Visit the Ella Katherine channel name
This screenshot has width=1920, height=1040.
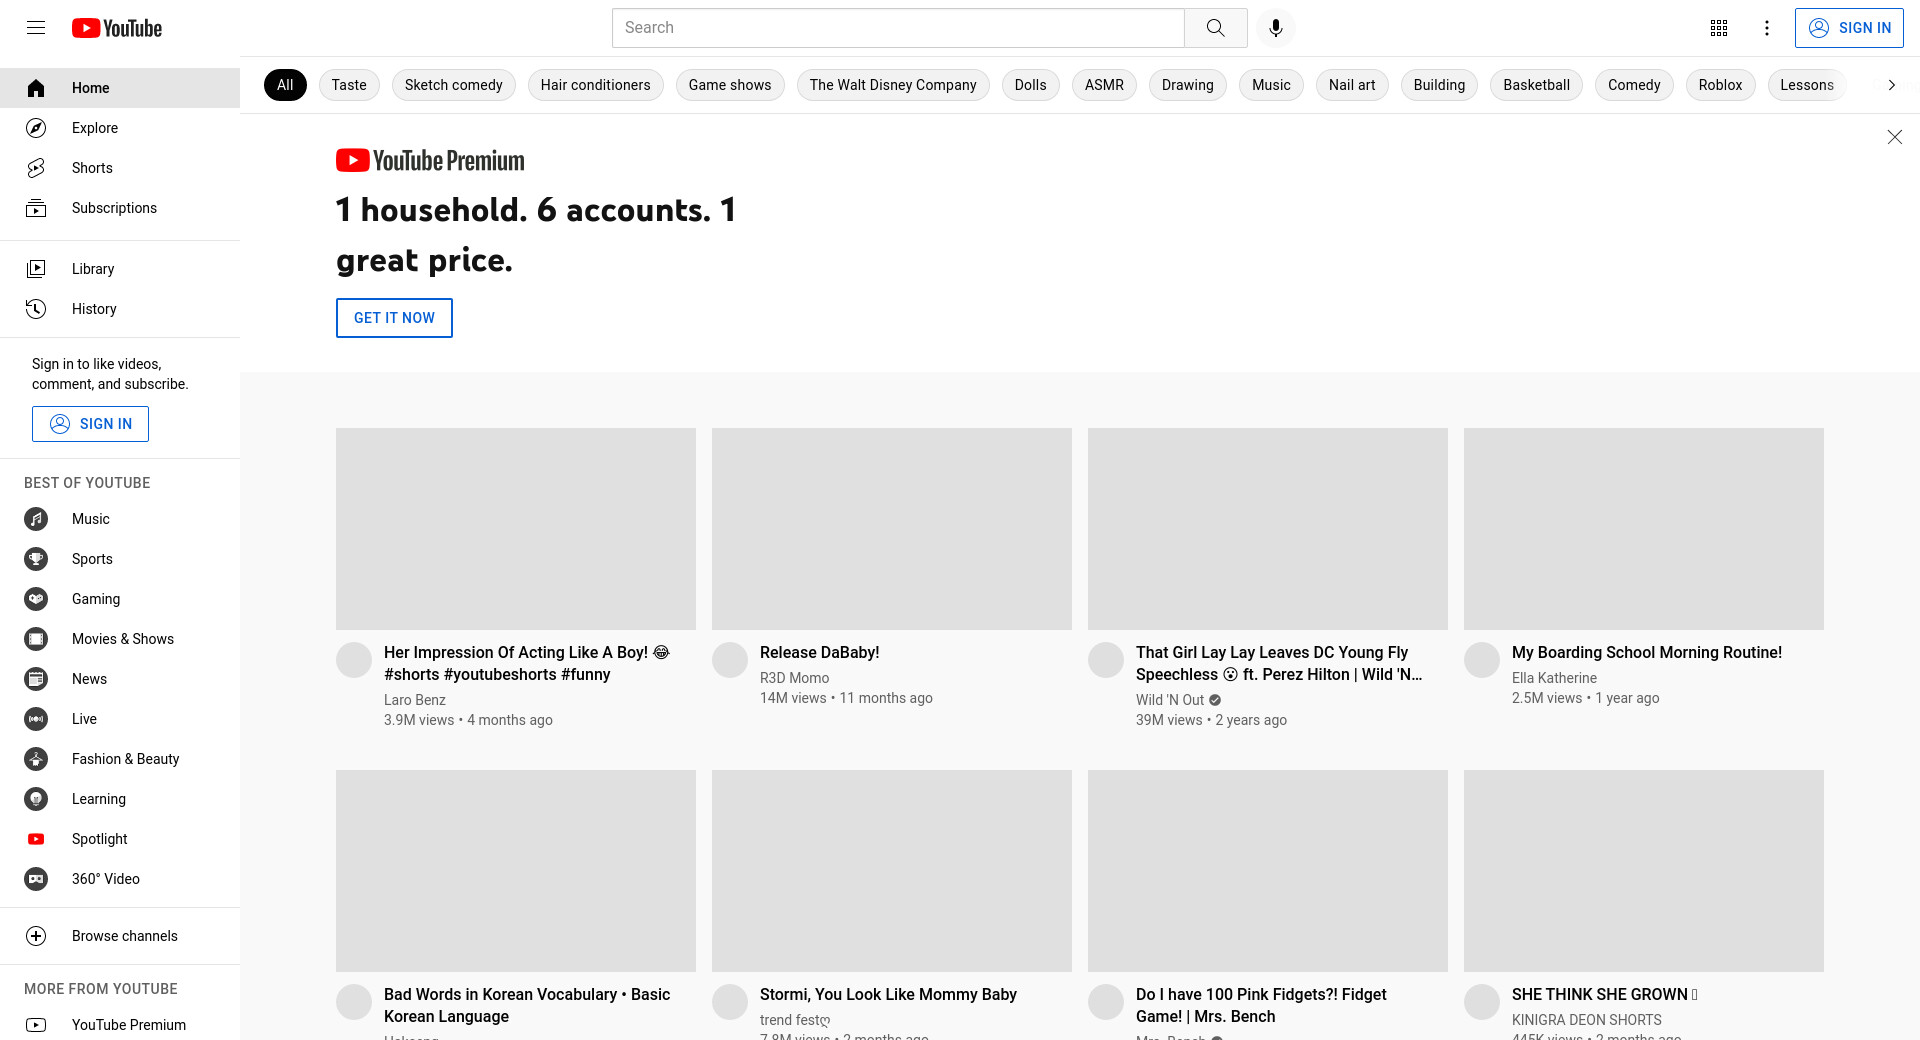point(1554,678)
